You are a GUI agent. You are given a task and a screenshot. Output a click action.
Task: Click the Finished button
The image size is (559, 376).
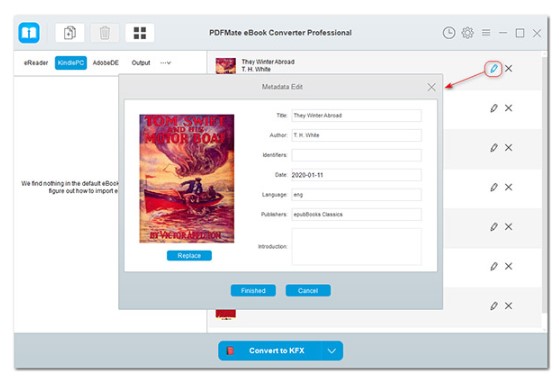pos(253,290)
